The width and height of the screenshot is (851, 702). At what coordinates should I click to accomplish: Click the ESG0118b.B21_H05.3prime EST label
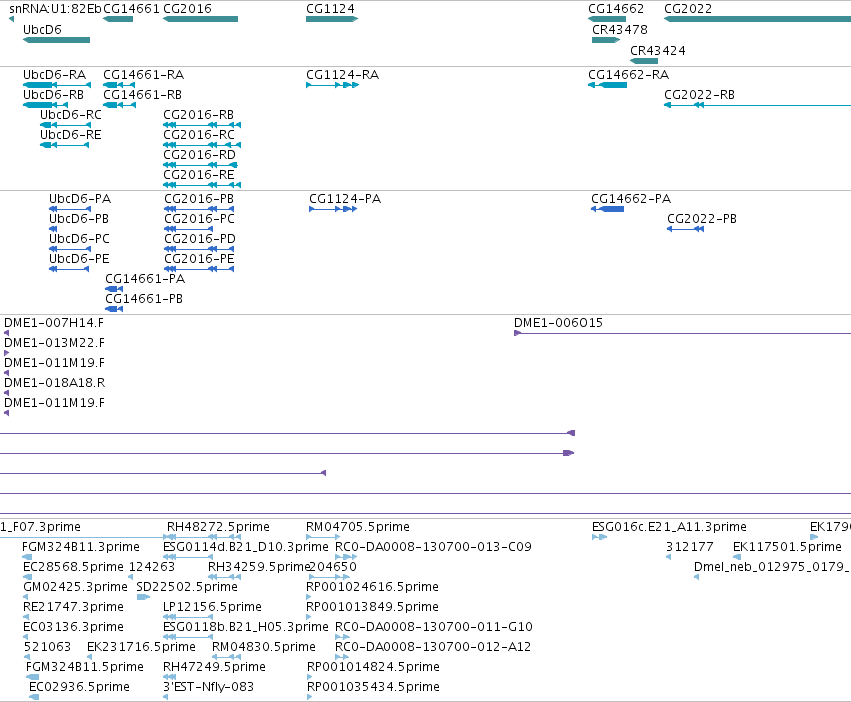[246, 628]
